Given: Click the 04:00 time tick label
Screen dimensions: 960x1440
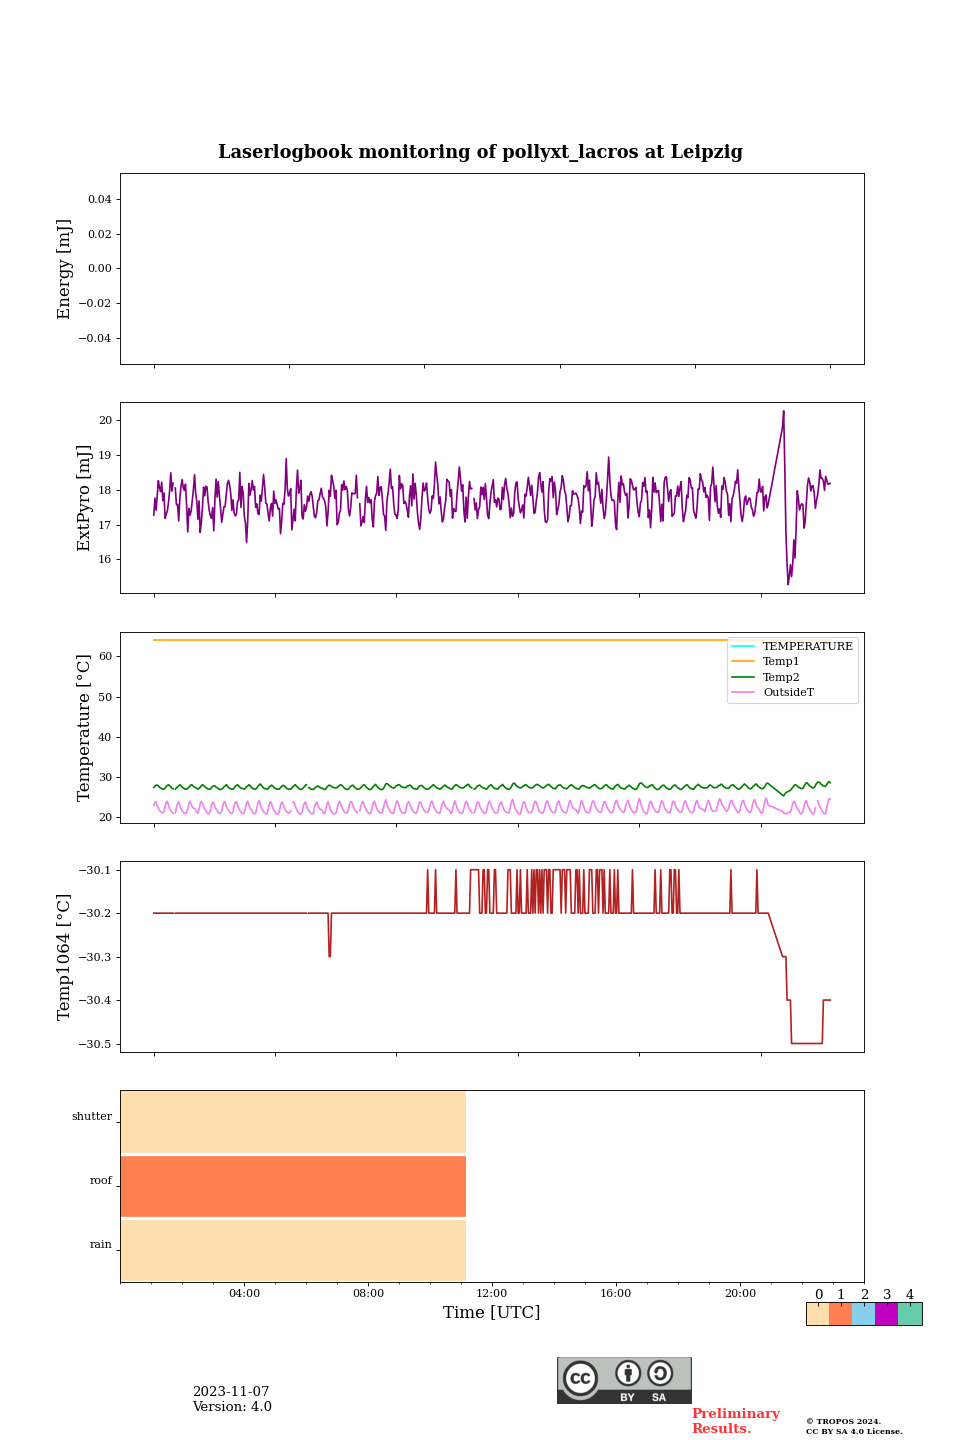Looking at the screenshot, I should tap(244, 1294).
